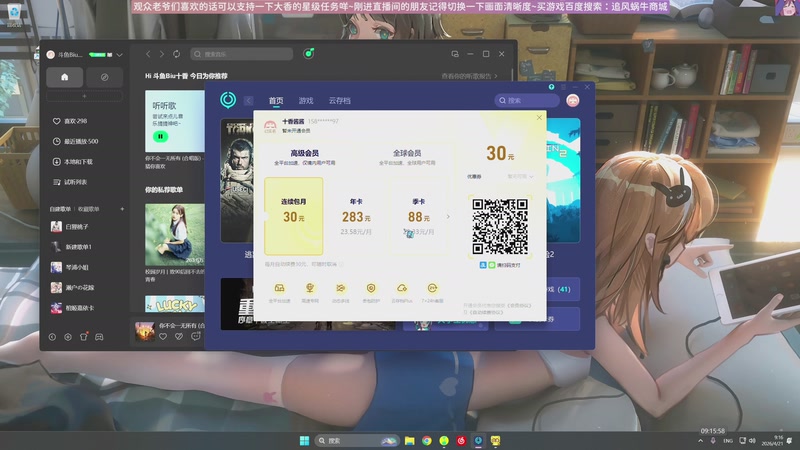The width and height of the screenshot is (800, 450).
Task: Click the game accelerator logo icon
Action: (228, 99)
